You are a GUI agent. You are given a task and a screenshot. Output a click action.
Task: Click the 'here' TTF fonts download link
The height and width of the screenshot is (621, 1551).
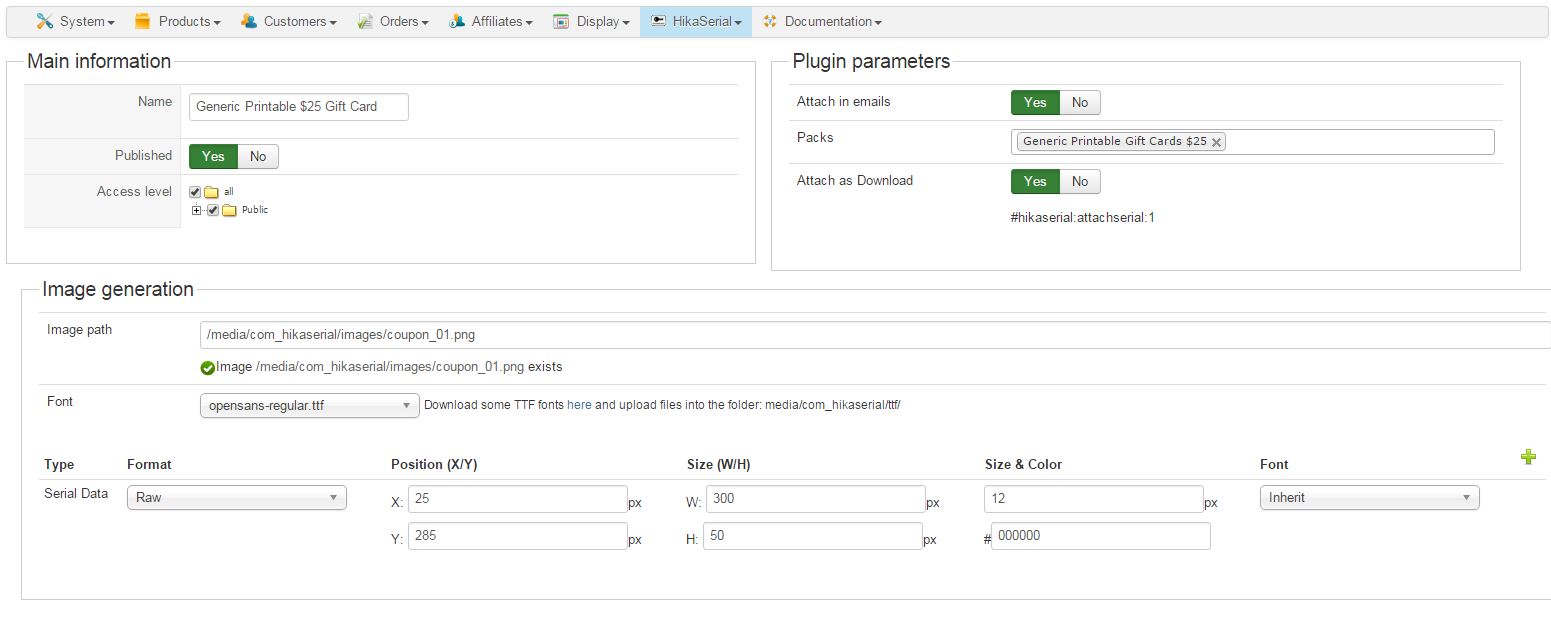[579, 405]
